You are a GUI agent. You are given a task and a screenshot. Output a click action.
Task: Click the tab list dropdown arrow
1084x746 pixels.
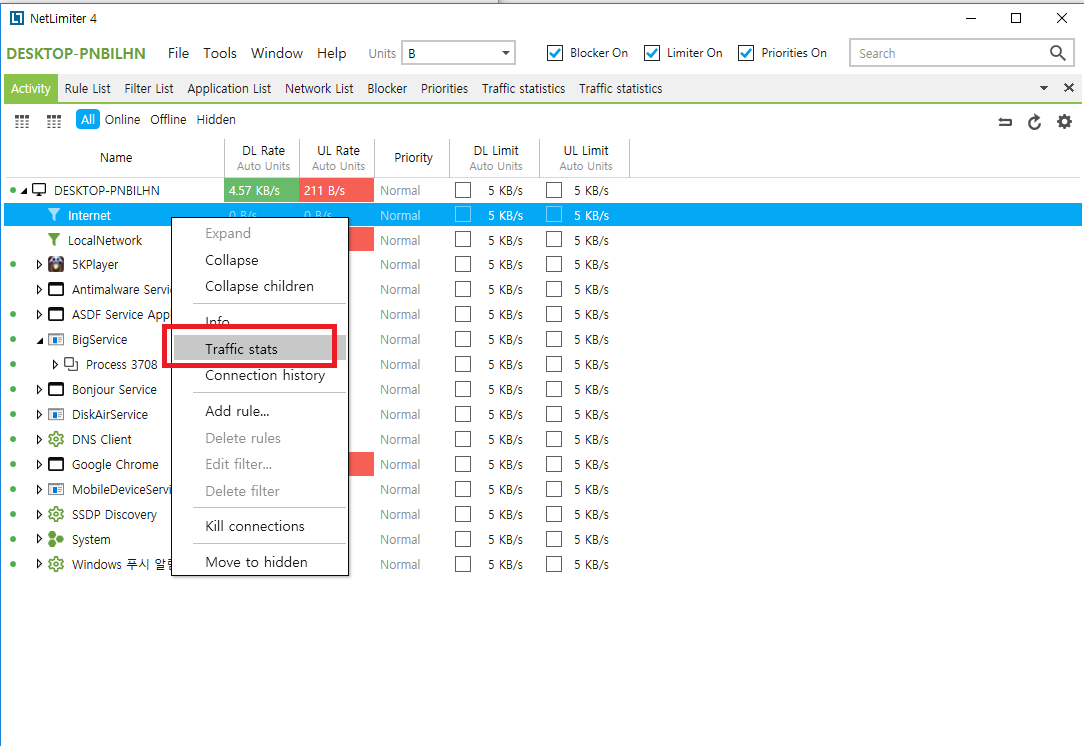(1044, 88)
